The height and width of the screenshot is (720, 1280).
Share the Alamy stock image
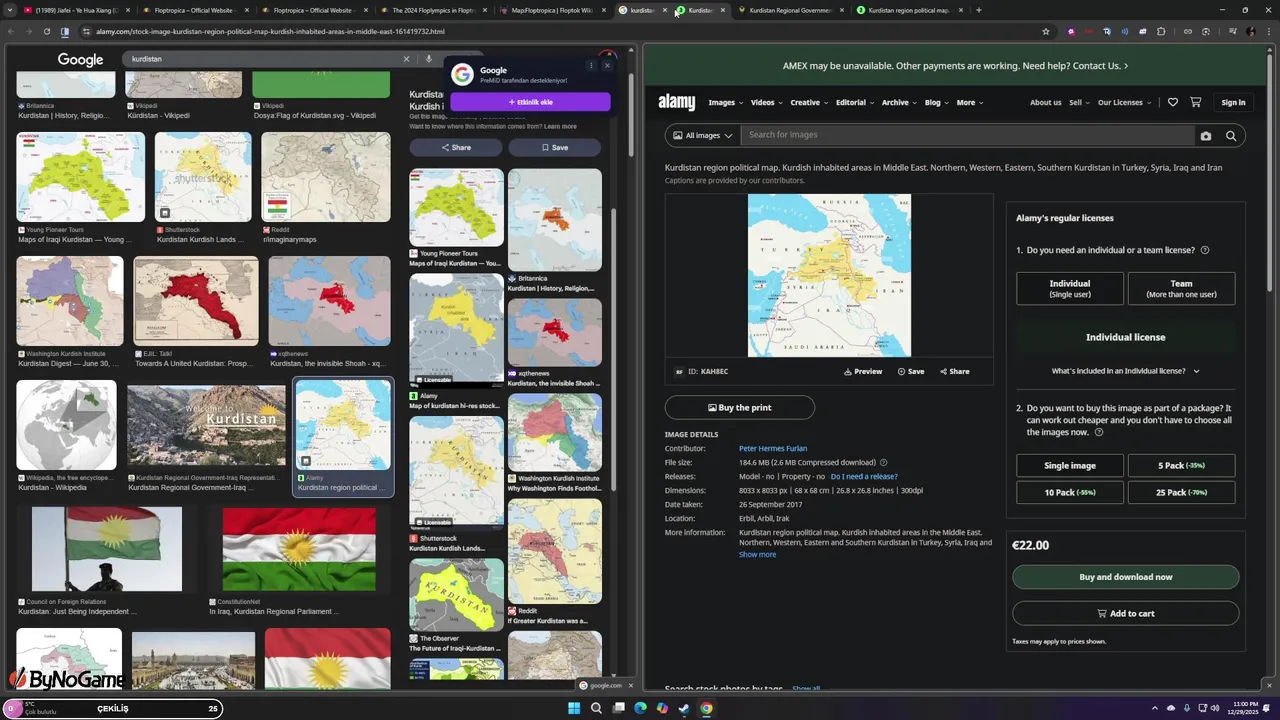tap(954, 372)
